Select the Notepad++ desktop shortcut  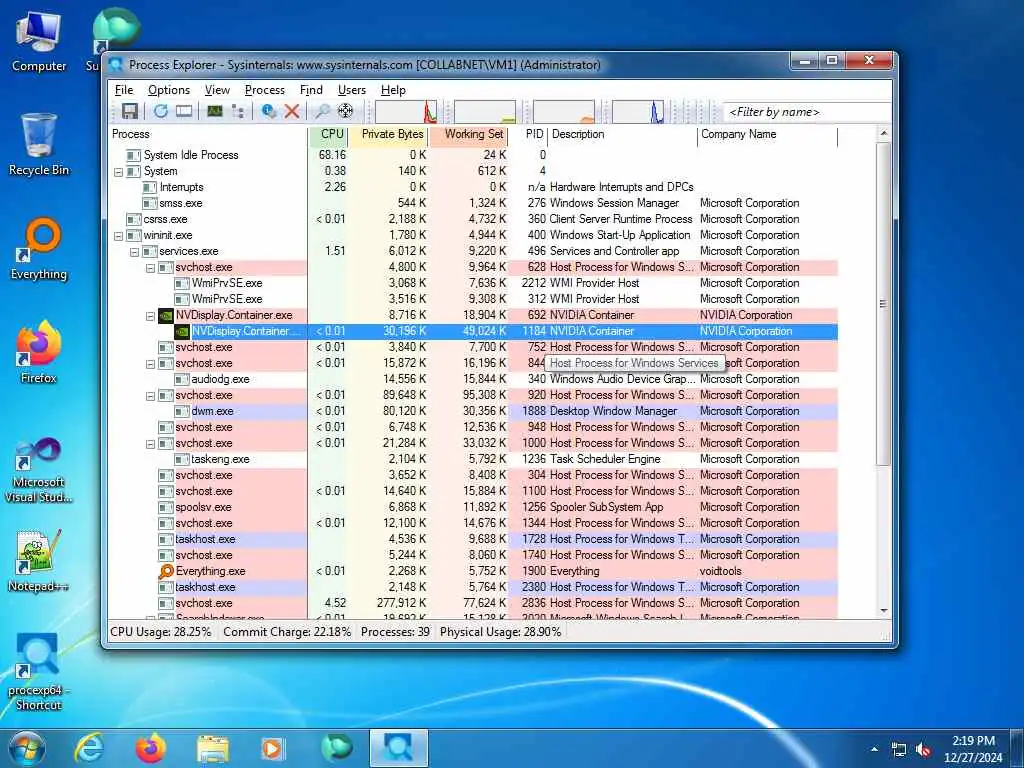[x=39, y=560]
